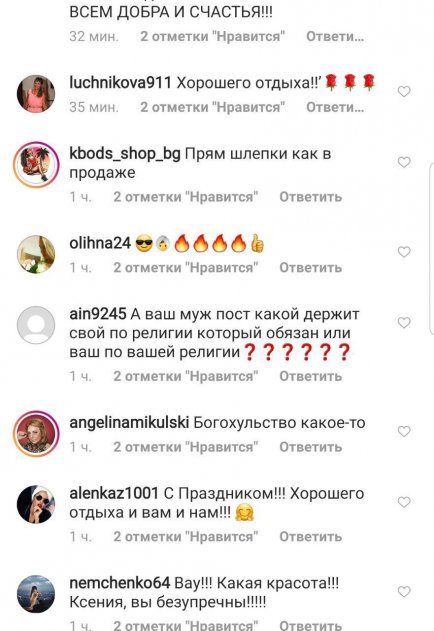434x631 pixels.
Task: View olihna24's profile avatar
Action: coord(36,254)
